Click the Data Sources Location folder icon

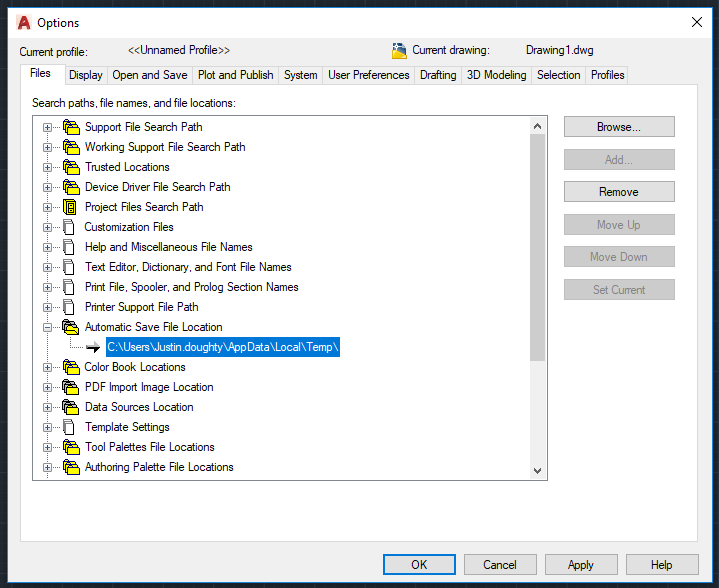71,407
